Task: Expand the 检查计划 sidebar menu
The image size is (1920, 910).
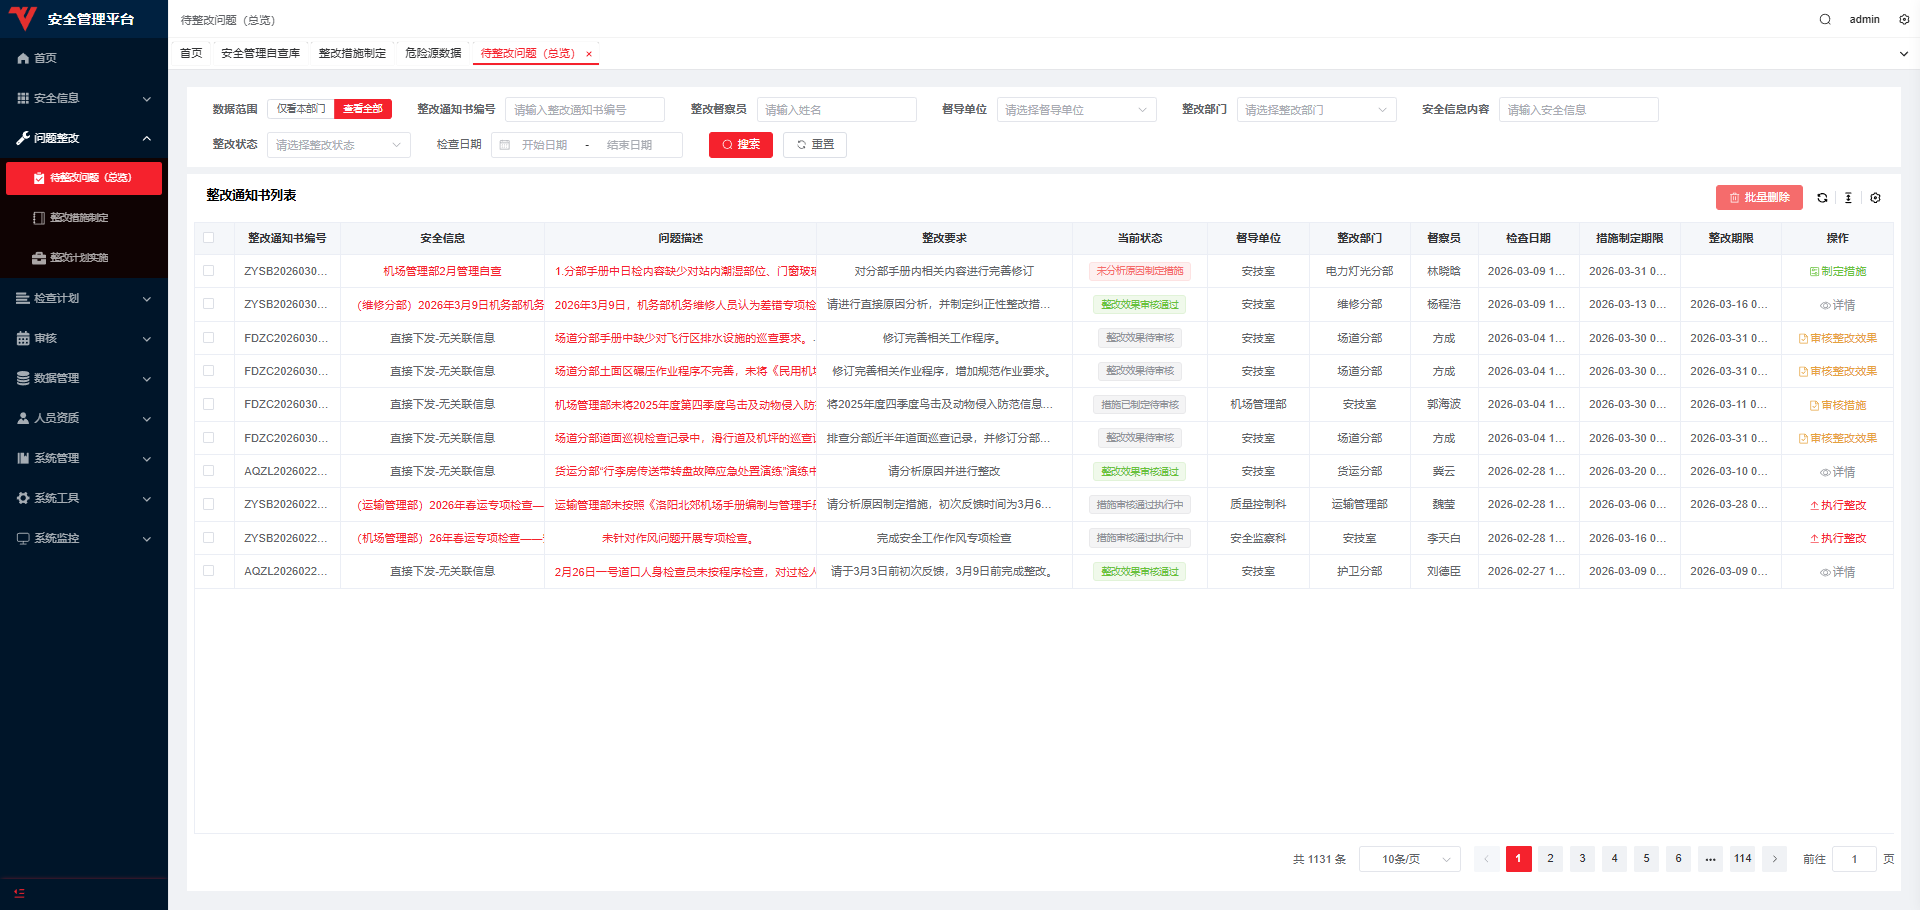Action: (84, 298)
